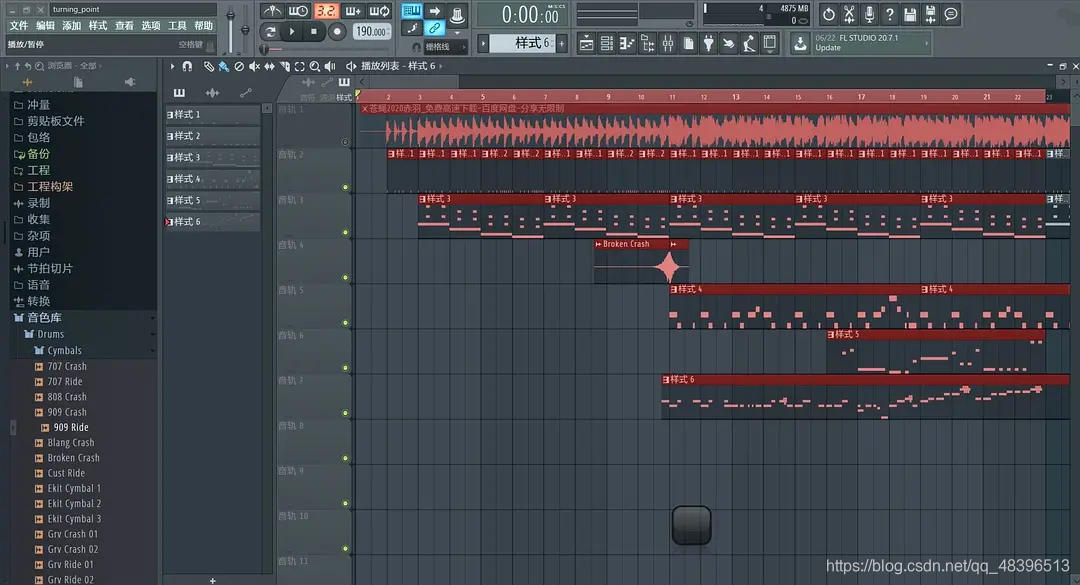The height and width of the screenshot is (585, 1080).
Task: Open the channel rack icon
Action: tap(607, 44)
